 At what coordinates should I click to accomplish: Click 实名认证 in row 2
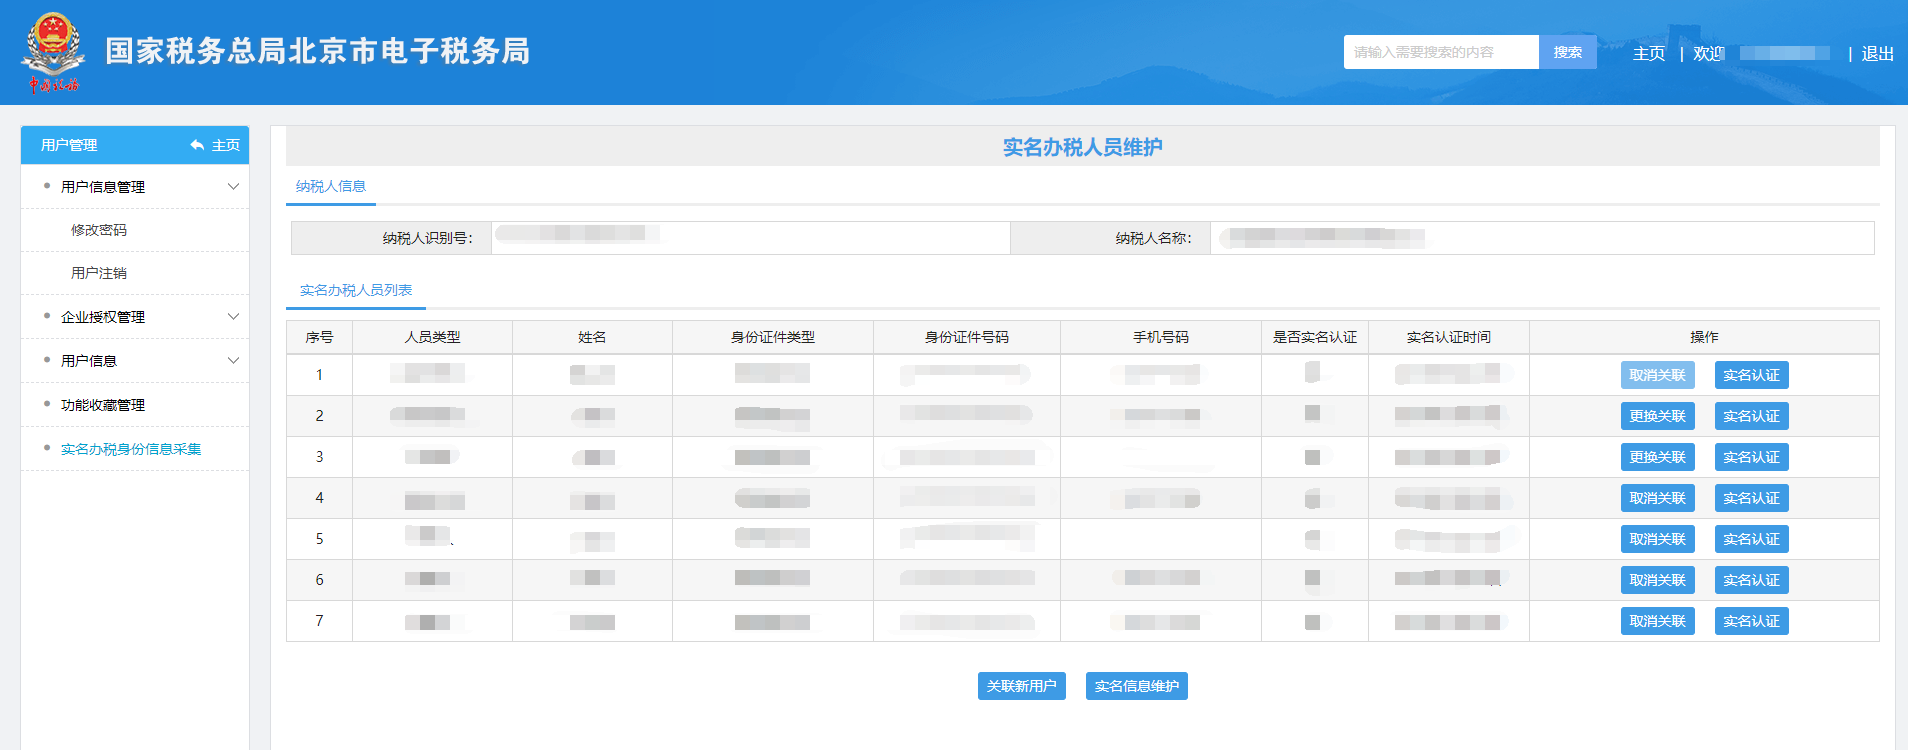click(x=1752, y=416)
